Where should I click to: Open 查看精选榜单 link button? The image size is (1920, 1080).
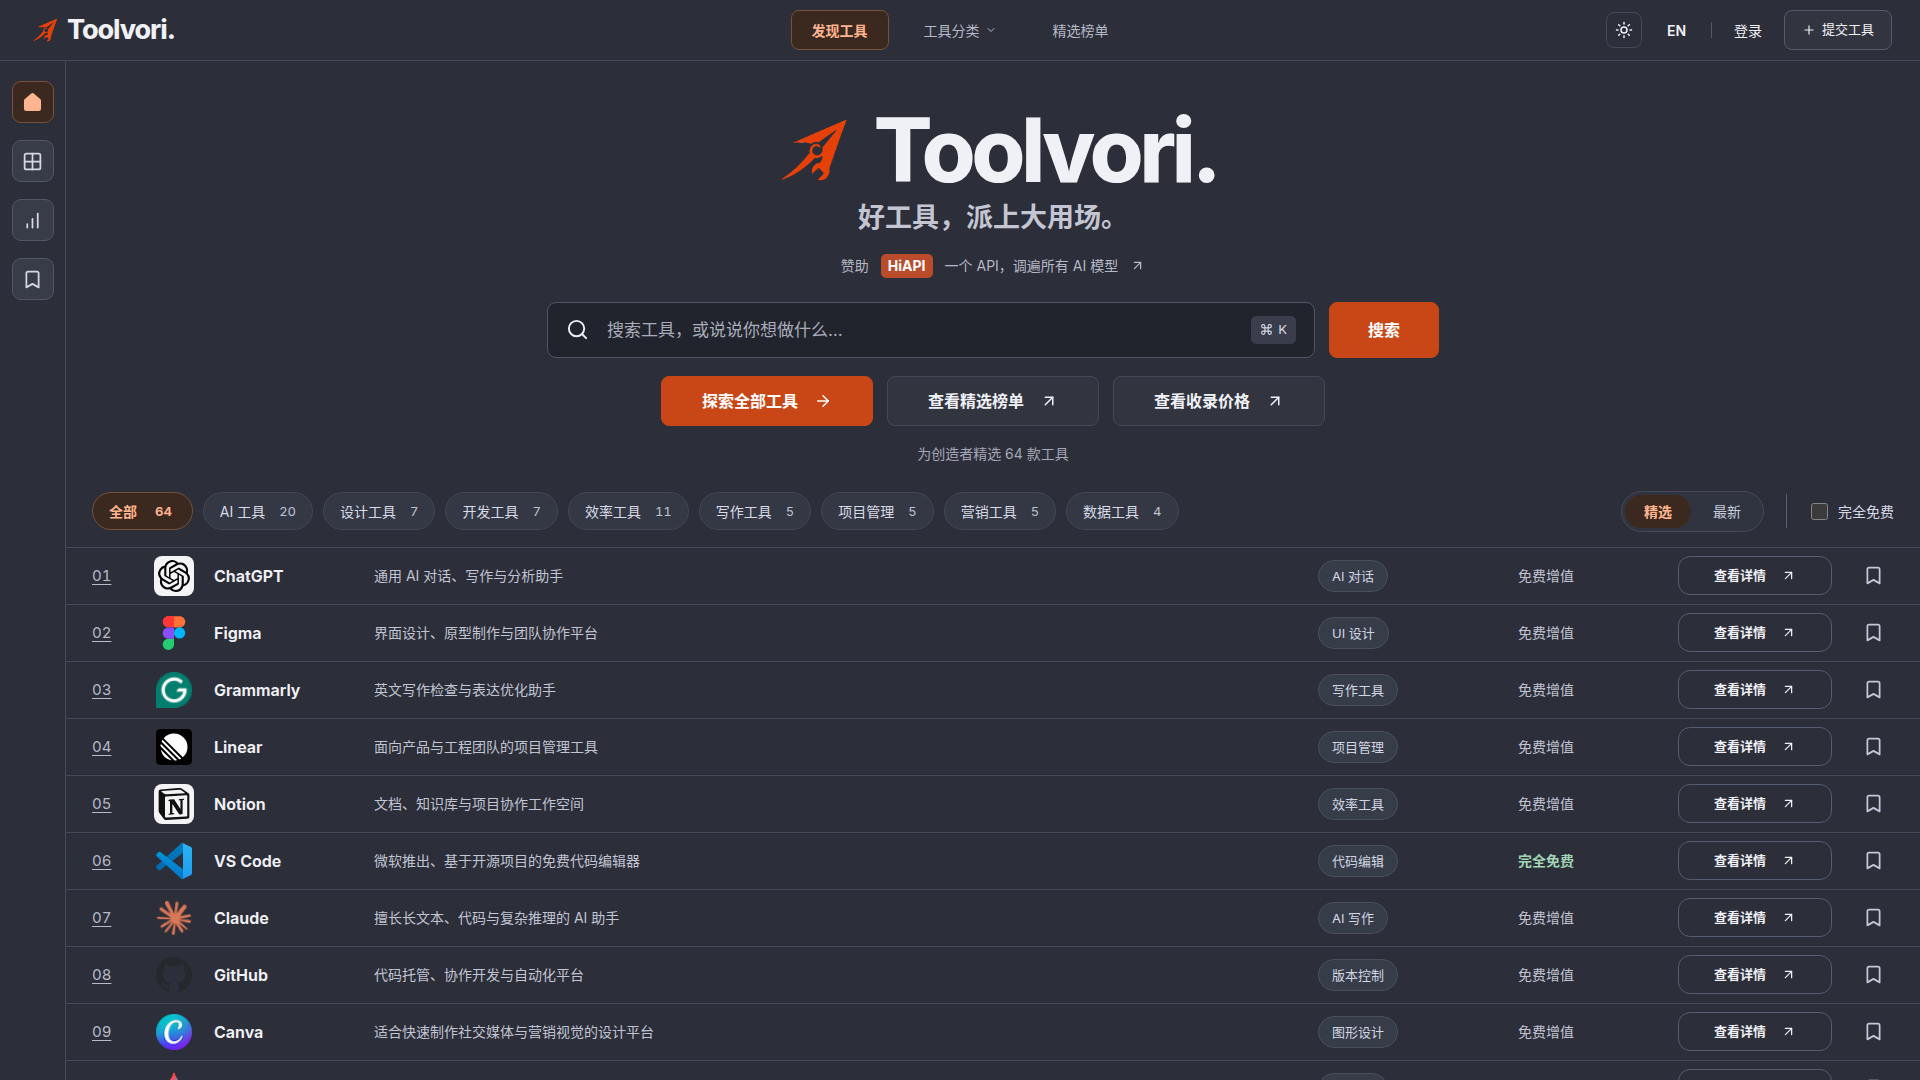993,401
